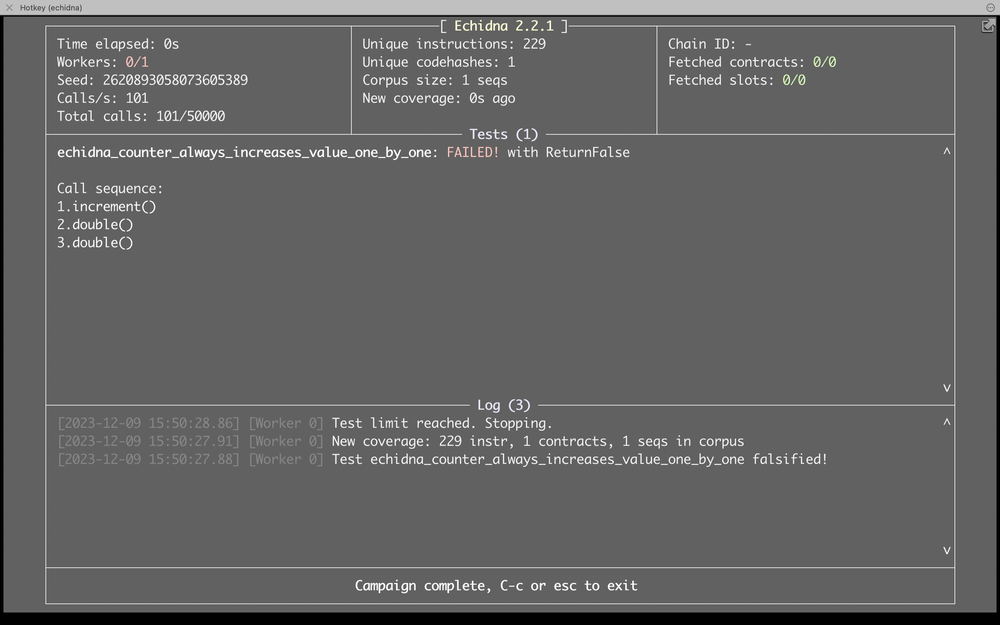
Task: Click Total calls: 101/50000 line
Action: coord(141,116)
